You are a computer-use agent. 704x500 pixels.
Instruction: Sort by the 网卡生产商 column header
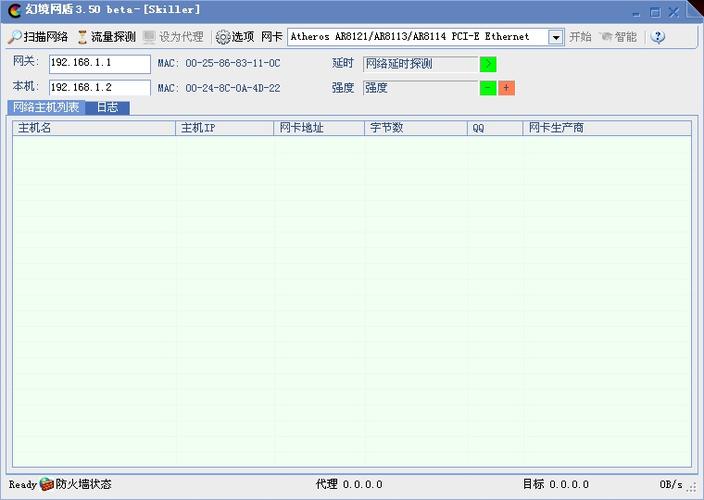[x=606, y=128]
